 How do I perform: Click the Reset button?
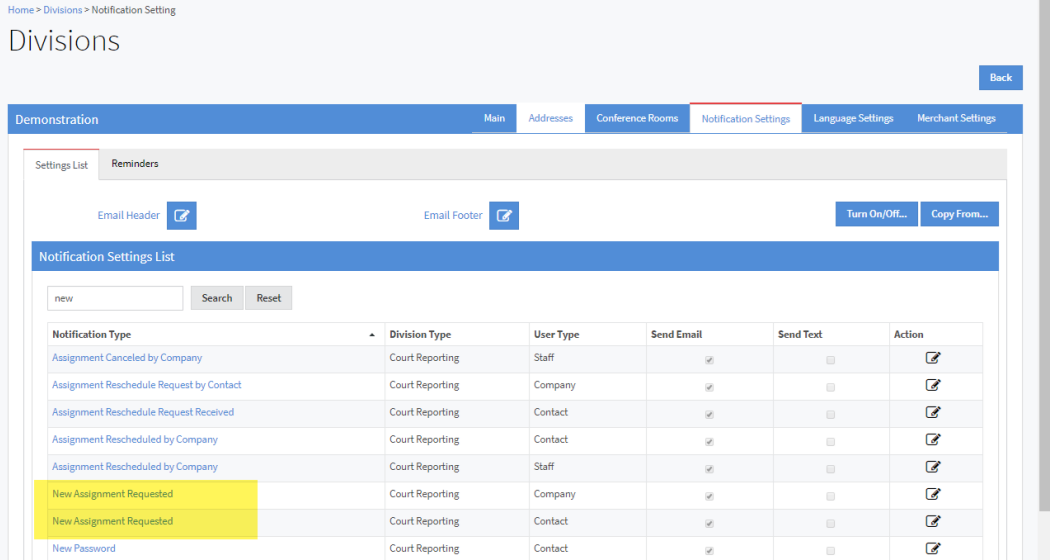[x=268, y=298]
